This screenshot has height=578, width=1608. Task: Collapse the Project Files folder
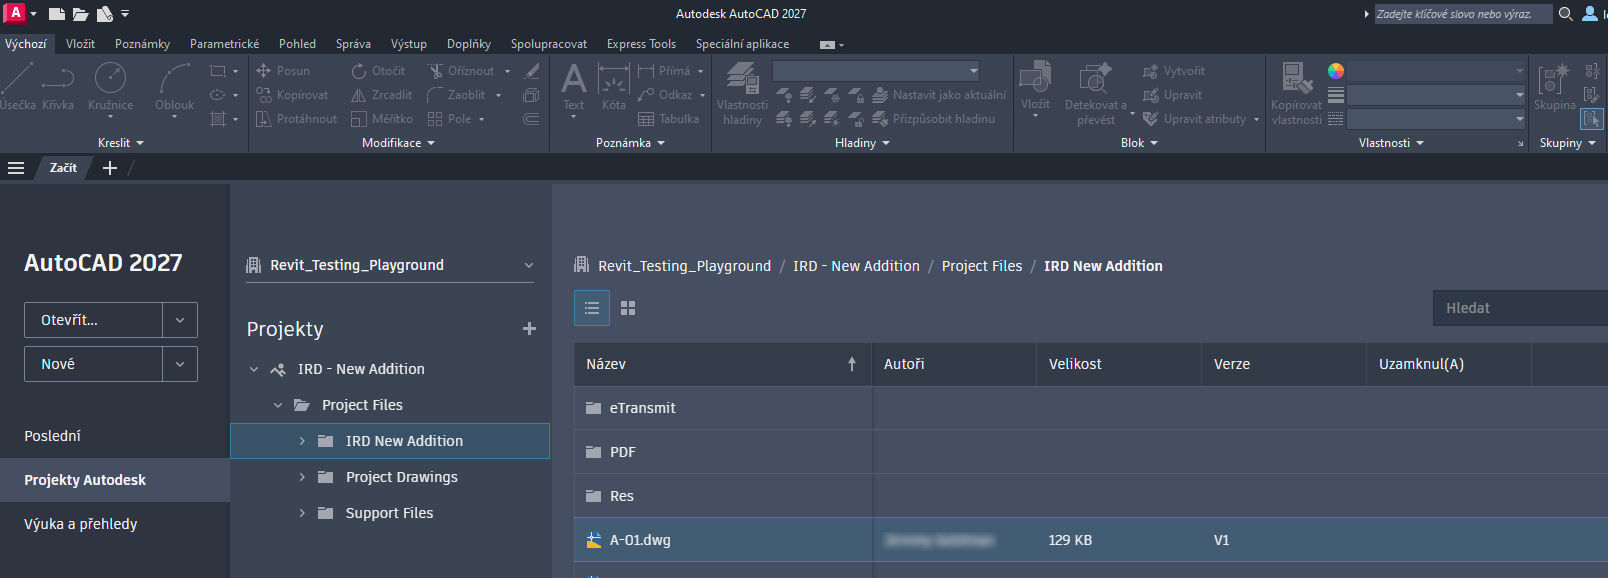[278, 405]
